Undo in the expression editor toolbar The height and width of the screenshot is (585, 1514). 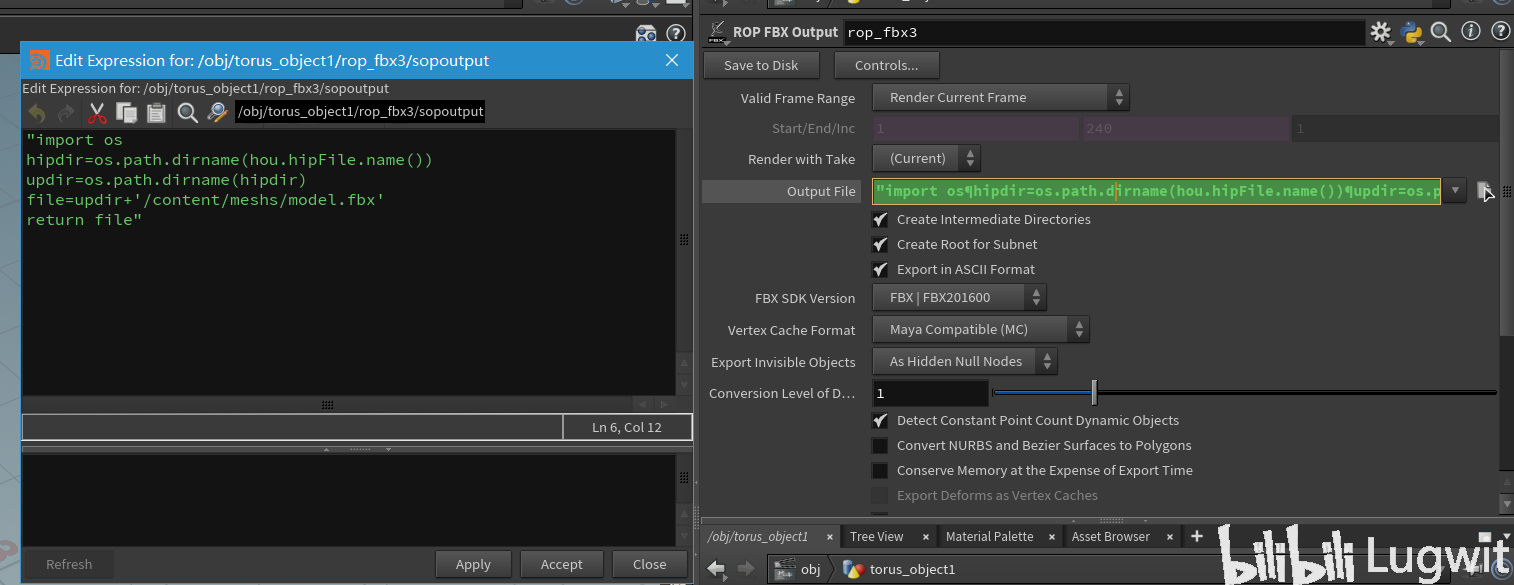(x=36, y=113)
